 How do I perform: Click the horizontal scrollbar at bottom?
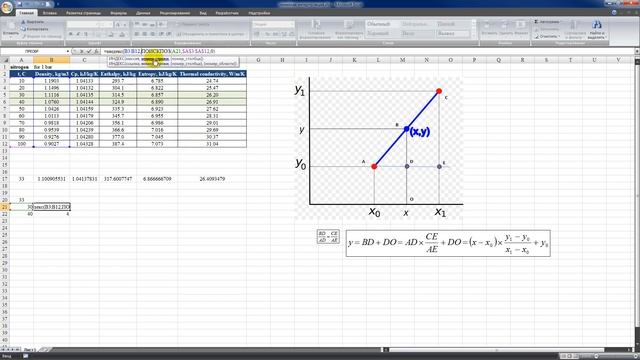coord(497,350)
